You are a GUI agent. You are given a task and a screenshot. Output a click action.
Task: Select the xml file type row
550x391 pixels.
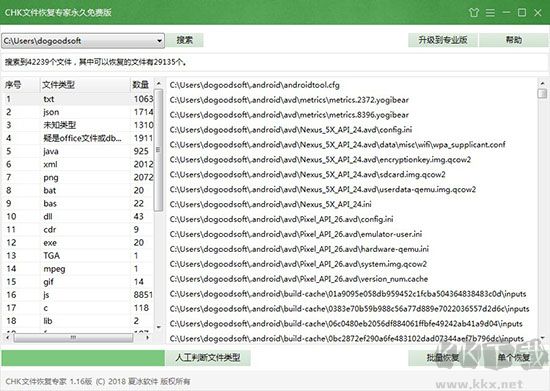pos(78,164)
